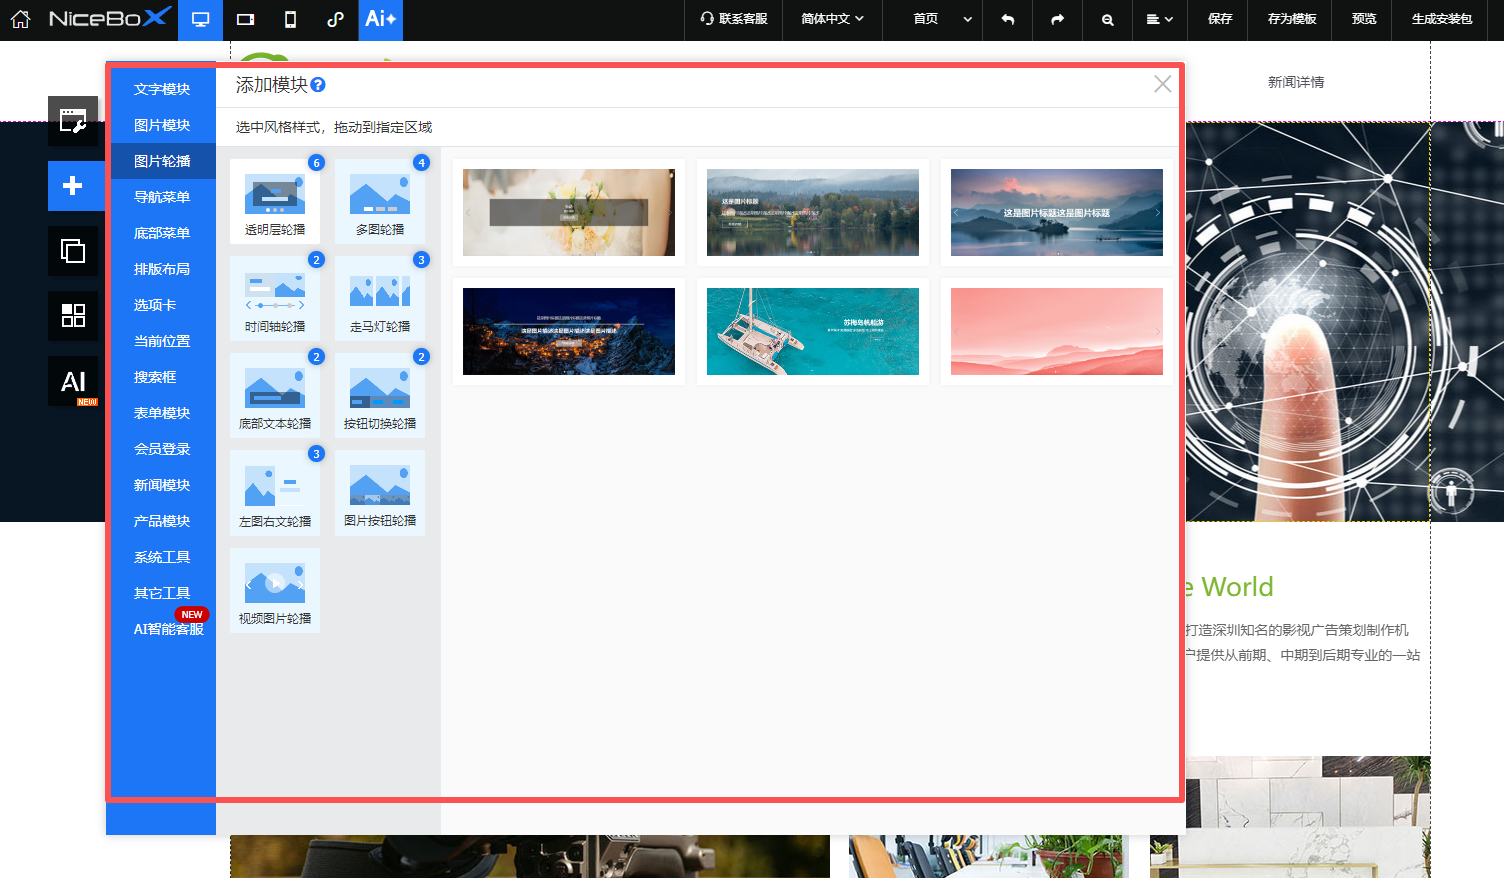
Task: Choose 多图轮播 style icon
Action: coord(380,201)
